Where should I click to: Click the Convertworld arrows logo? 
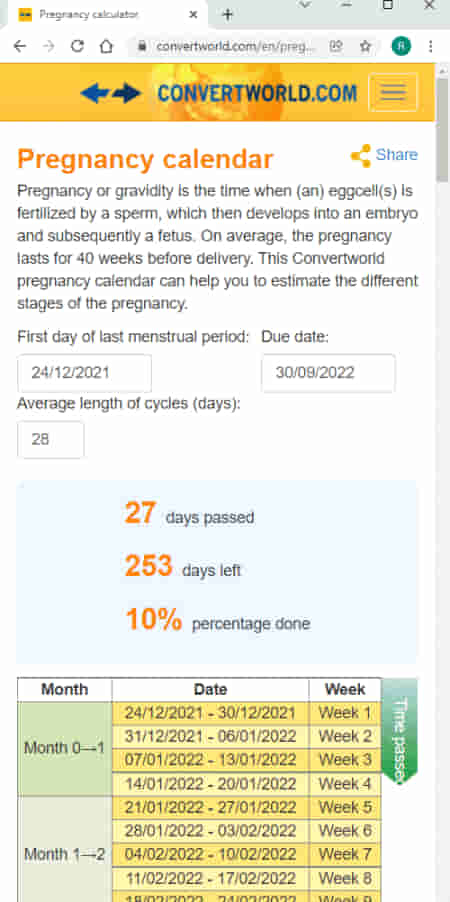[110, 93]
